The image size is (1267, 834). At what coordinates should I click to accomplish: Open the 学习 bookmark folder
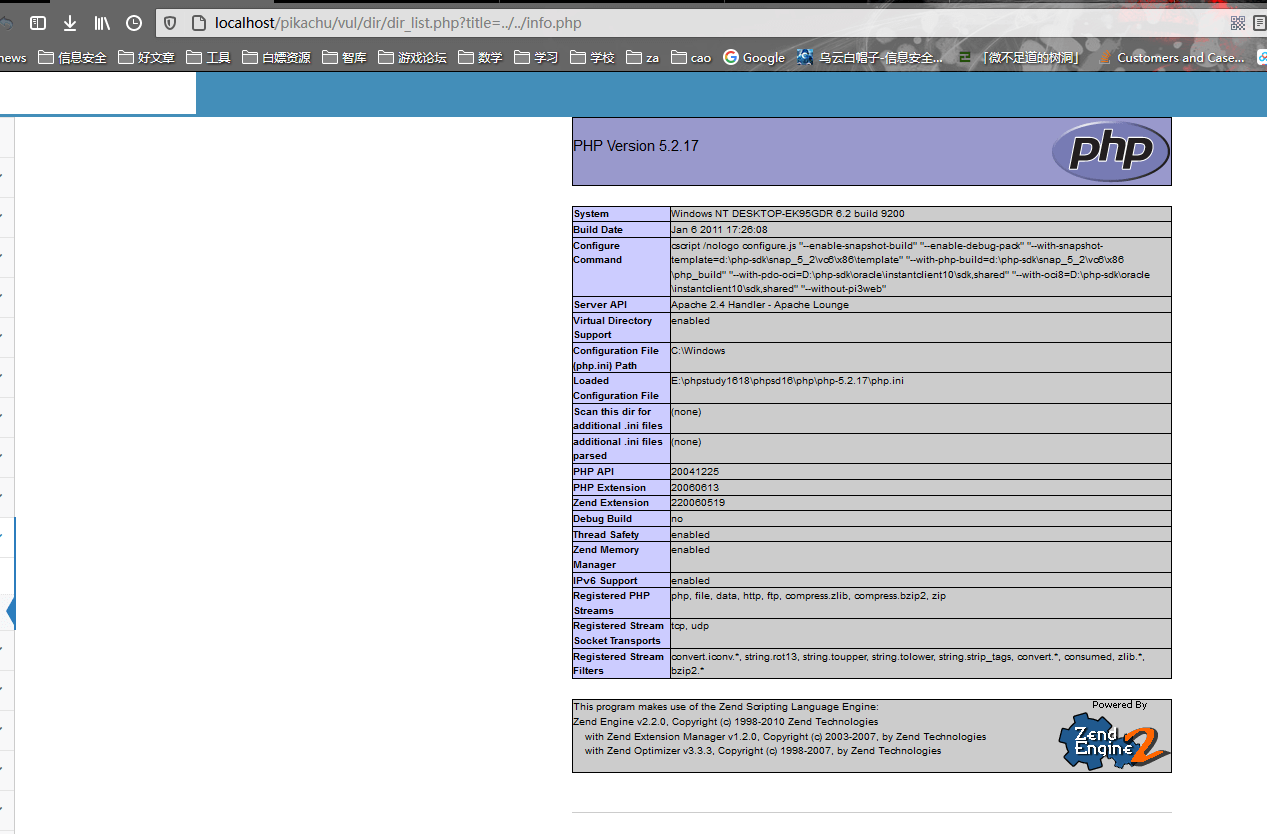point(537,58)
